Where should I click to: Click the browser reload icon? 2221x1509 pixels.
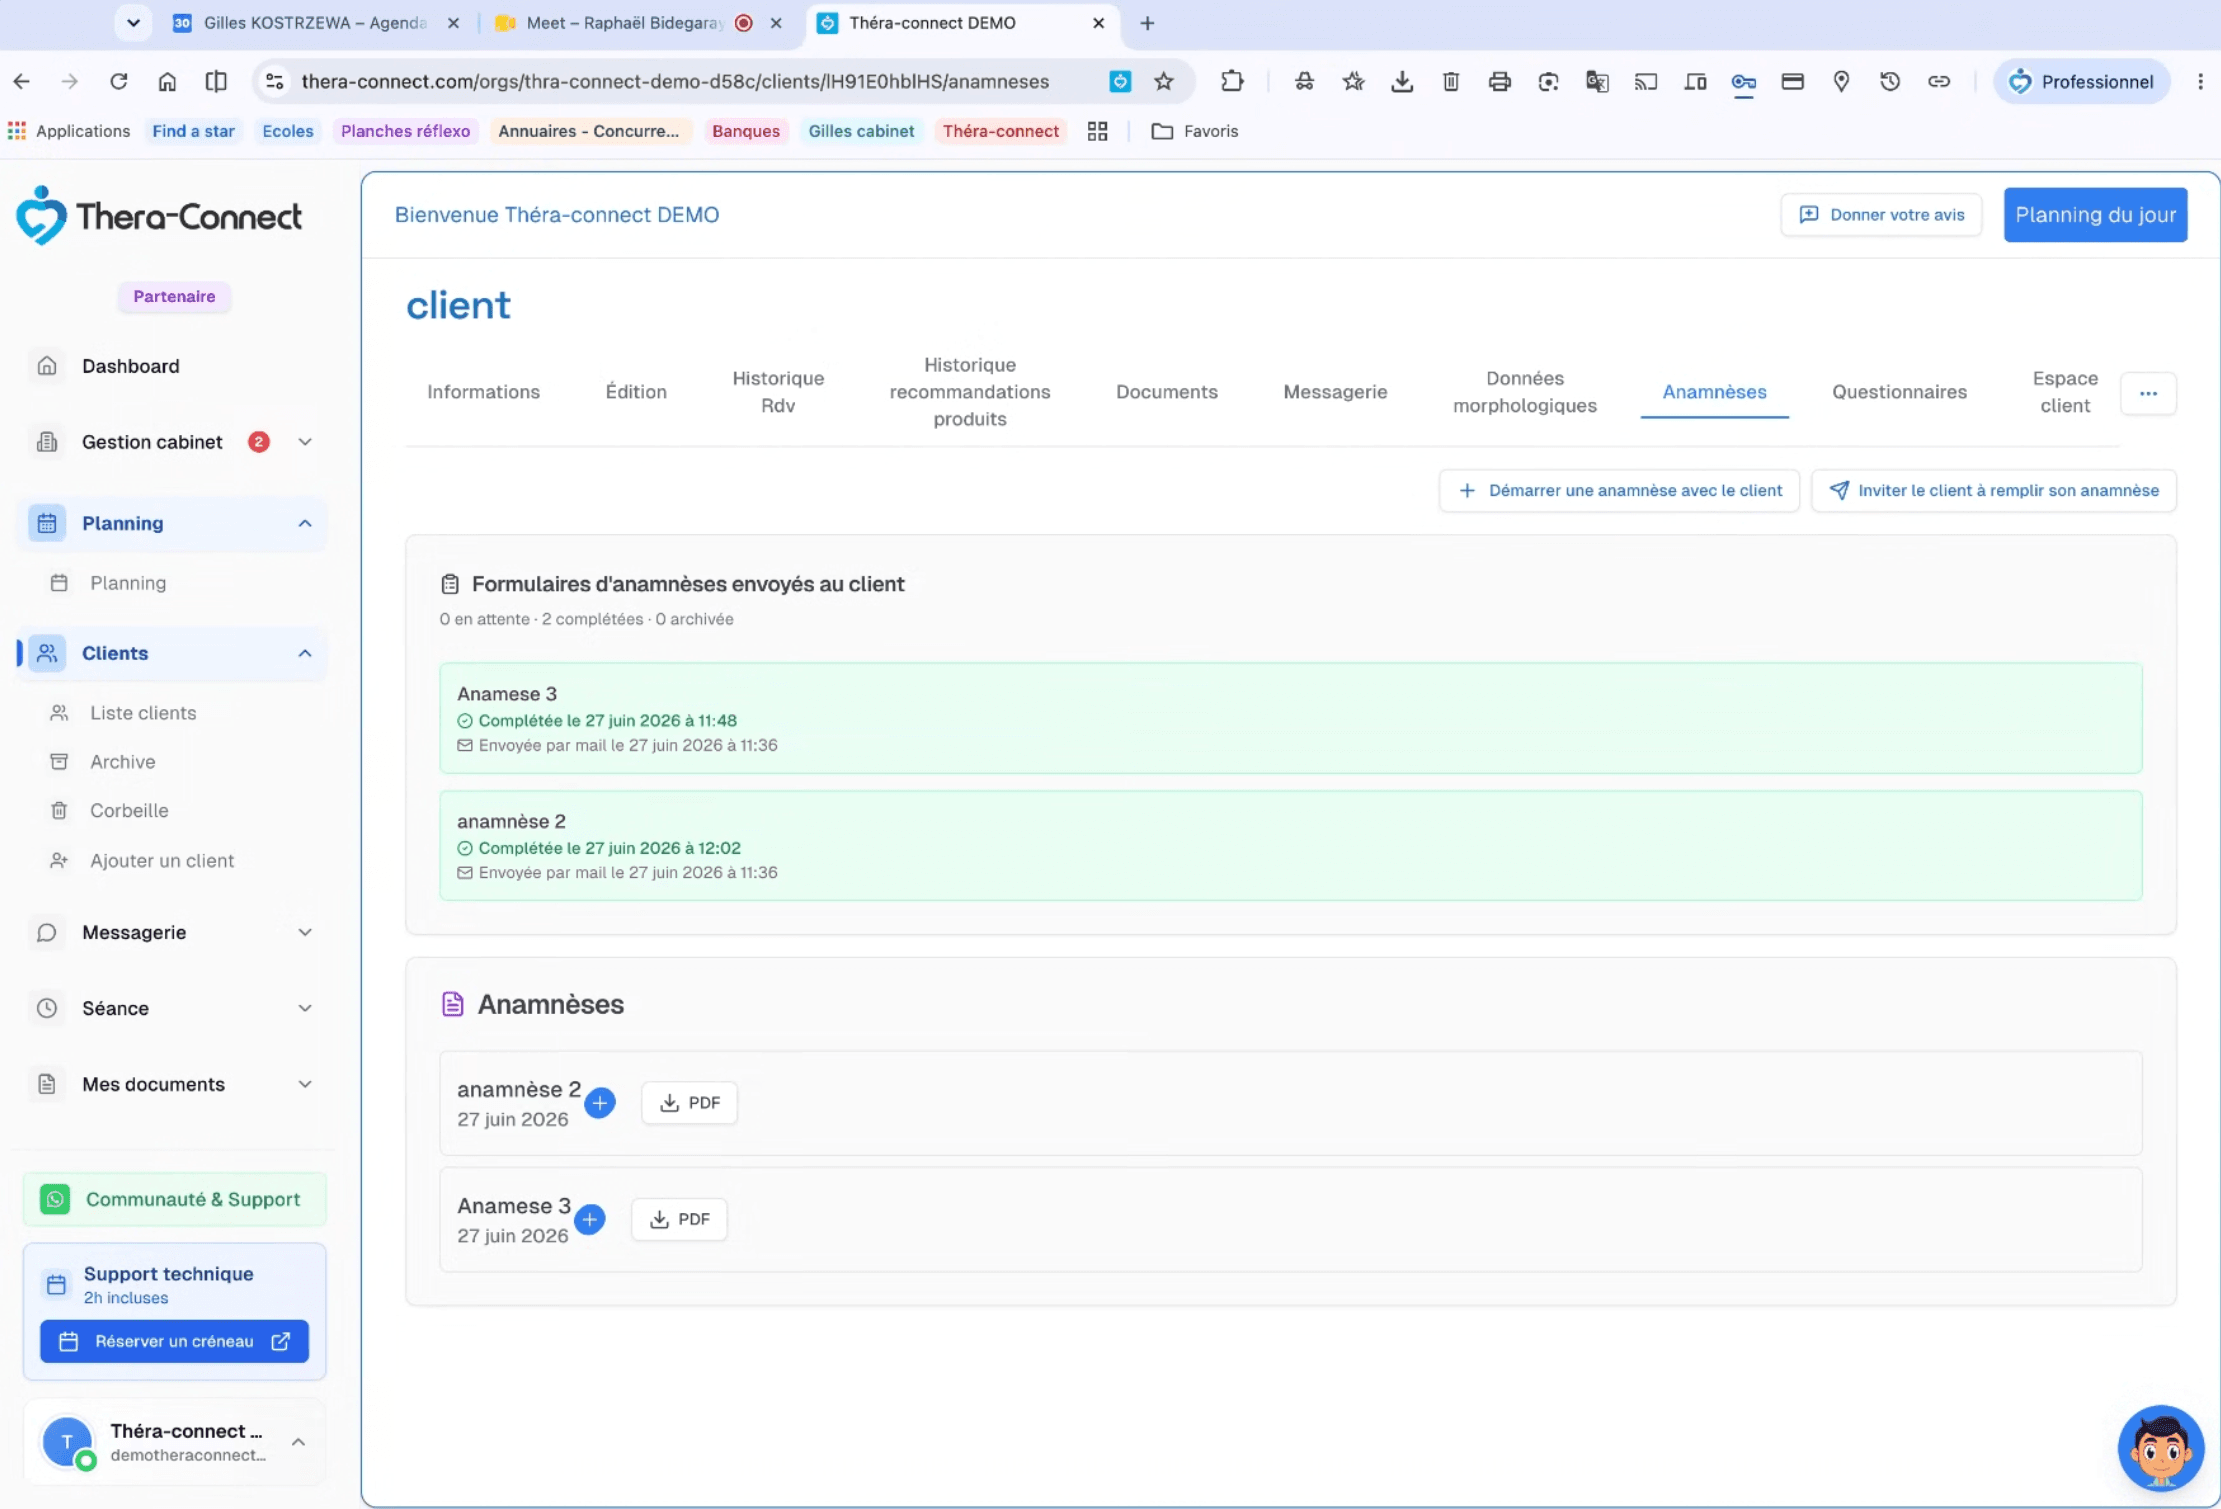coord(118,81)
